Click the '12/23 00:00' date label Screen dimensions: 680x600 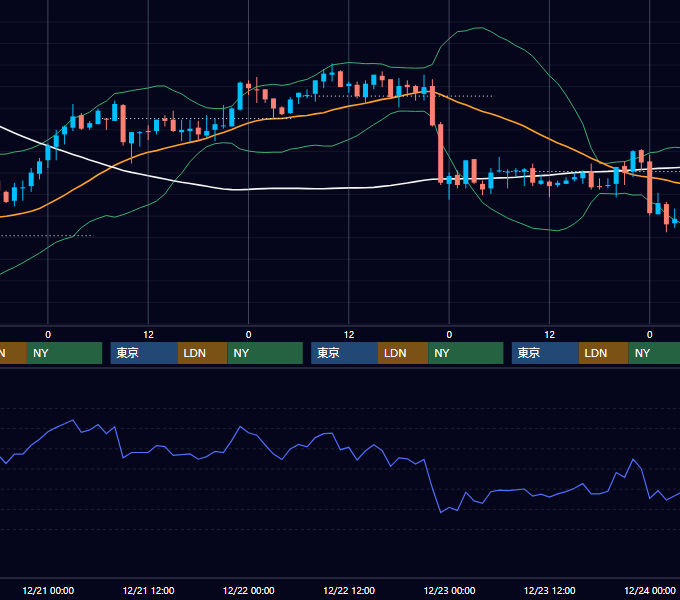coord(449,590)
